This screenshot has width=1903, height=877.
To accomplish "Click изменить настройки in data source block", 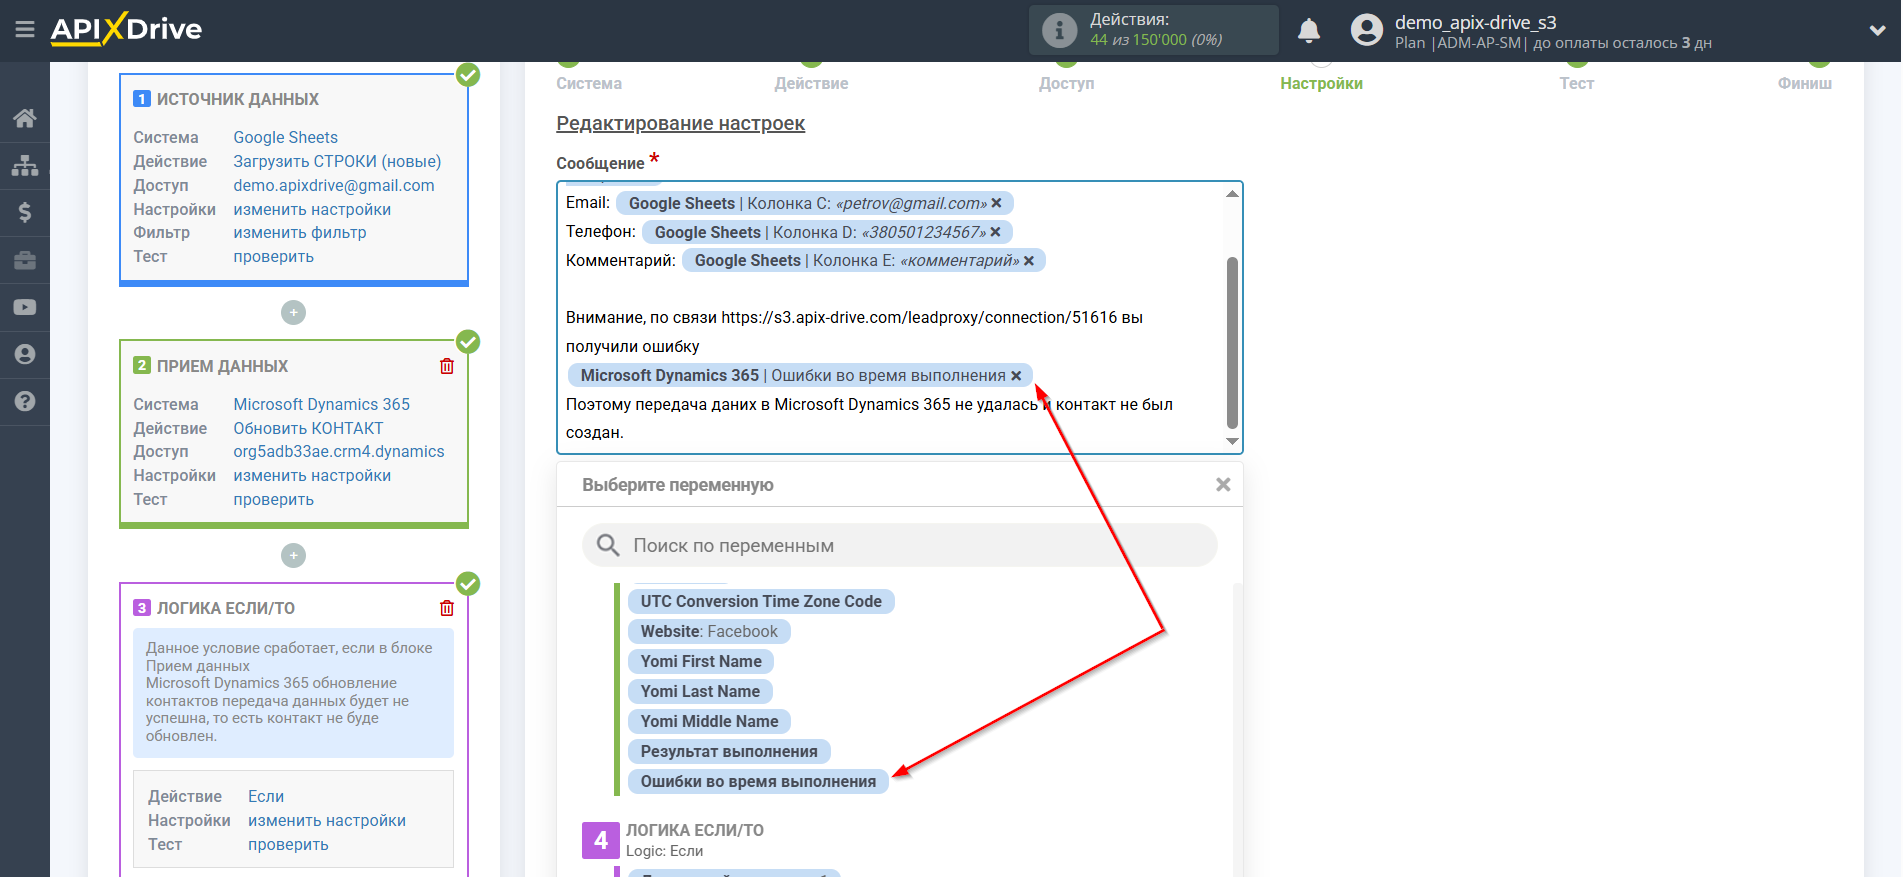I will [312, 209].
